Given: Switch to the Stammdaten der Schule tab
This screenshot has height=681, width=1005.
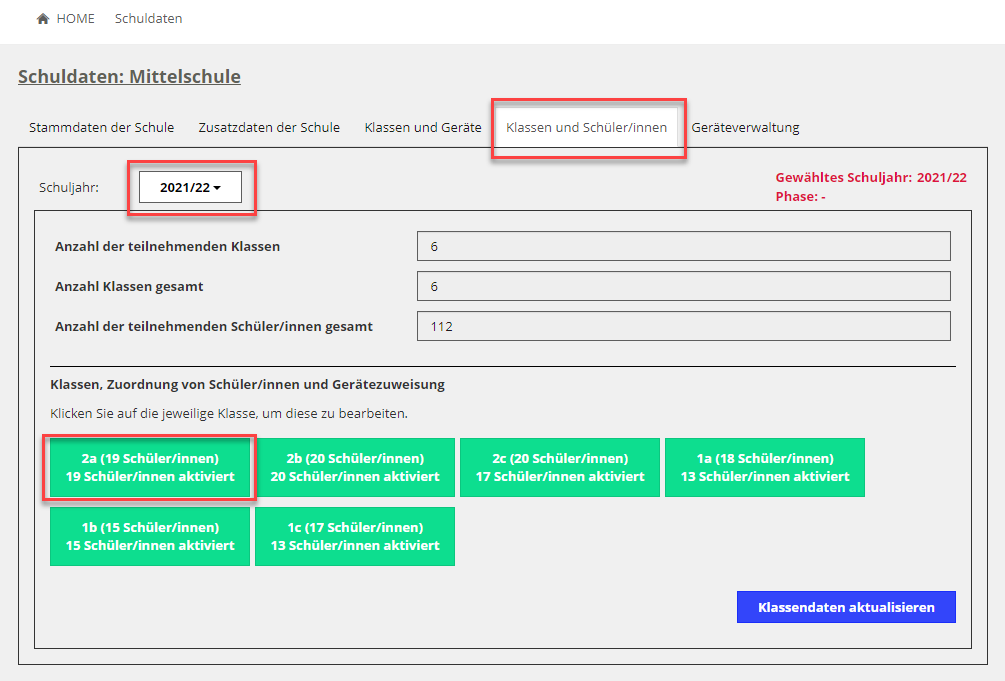Looking at the screenshot, I should click(x=101, y=128).
